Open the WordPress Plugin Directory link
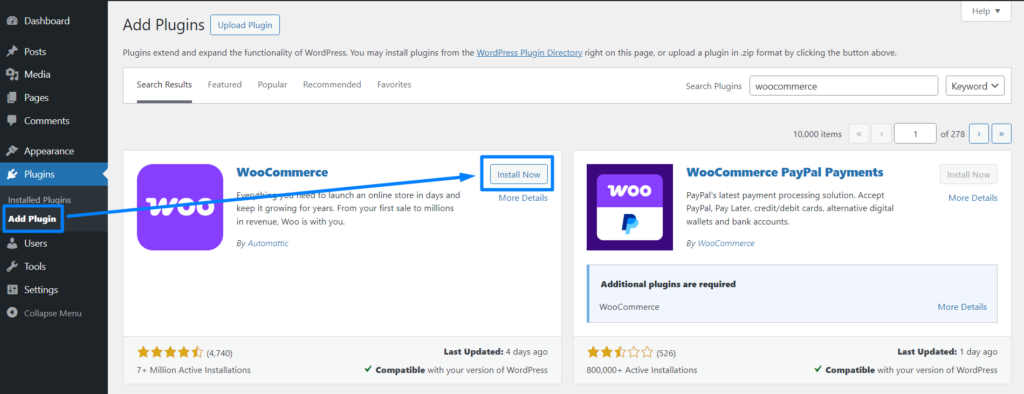 point(529,53)
